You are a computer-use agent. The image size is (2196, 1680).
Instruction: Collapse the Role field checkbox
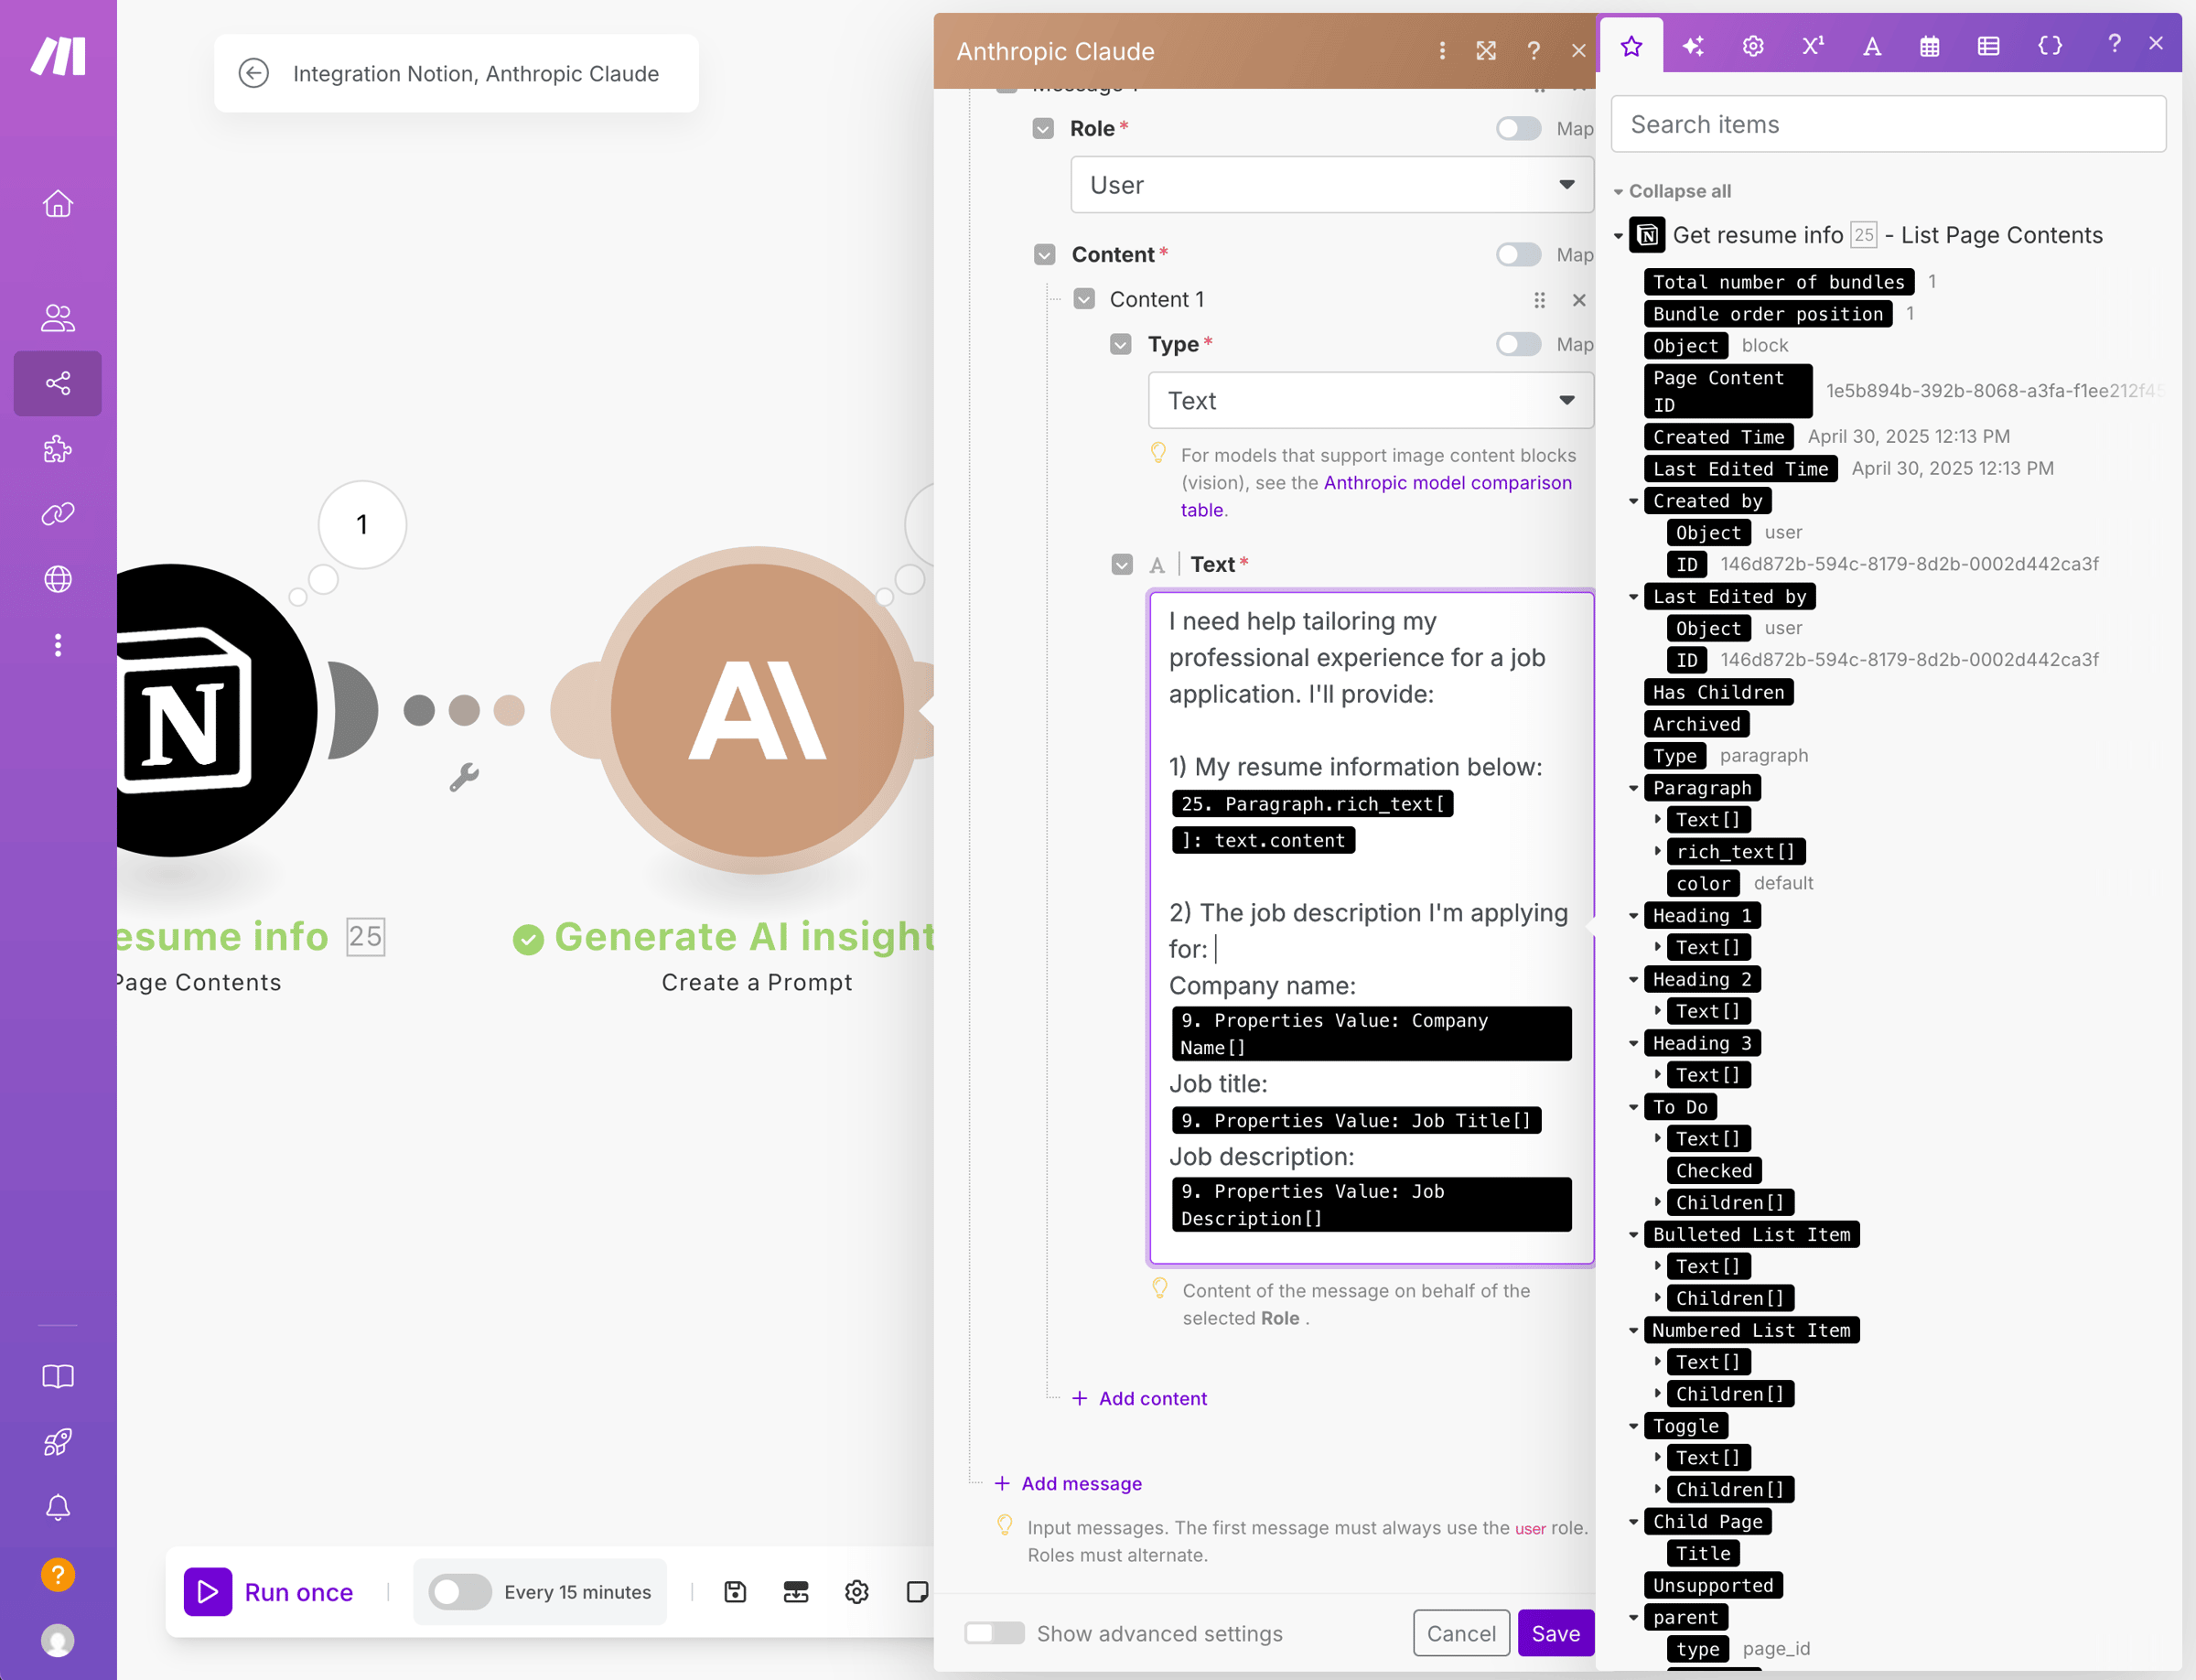point(1043,128)
